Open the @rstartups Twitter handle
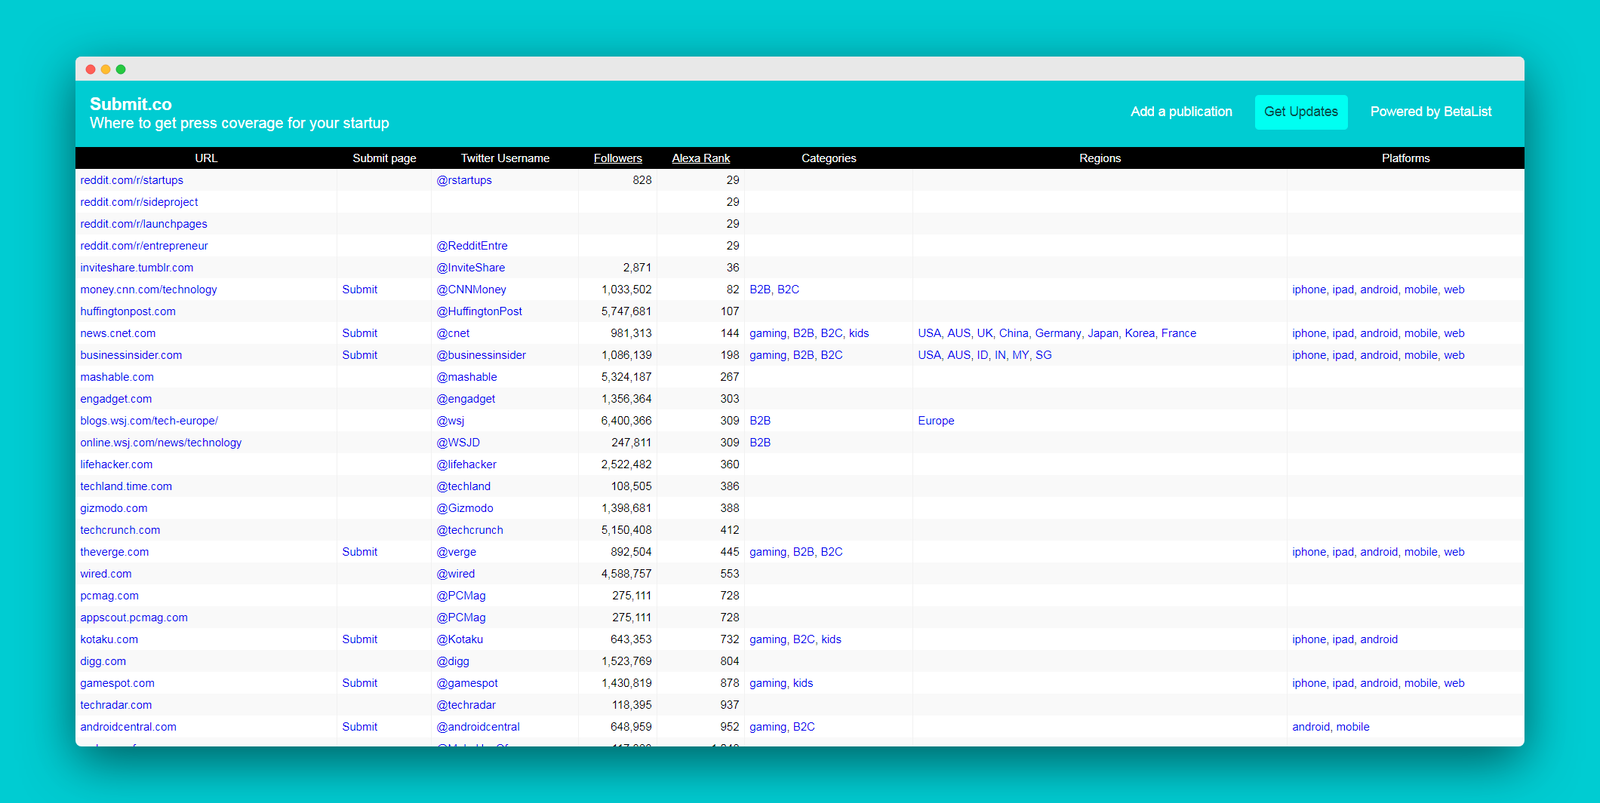The image size is (1600, 803). (x=464, y=180)
